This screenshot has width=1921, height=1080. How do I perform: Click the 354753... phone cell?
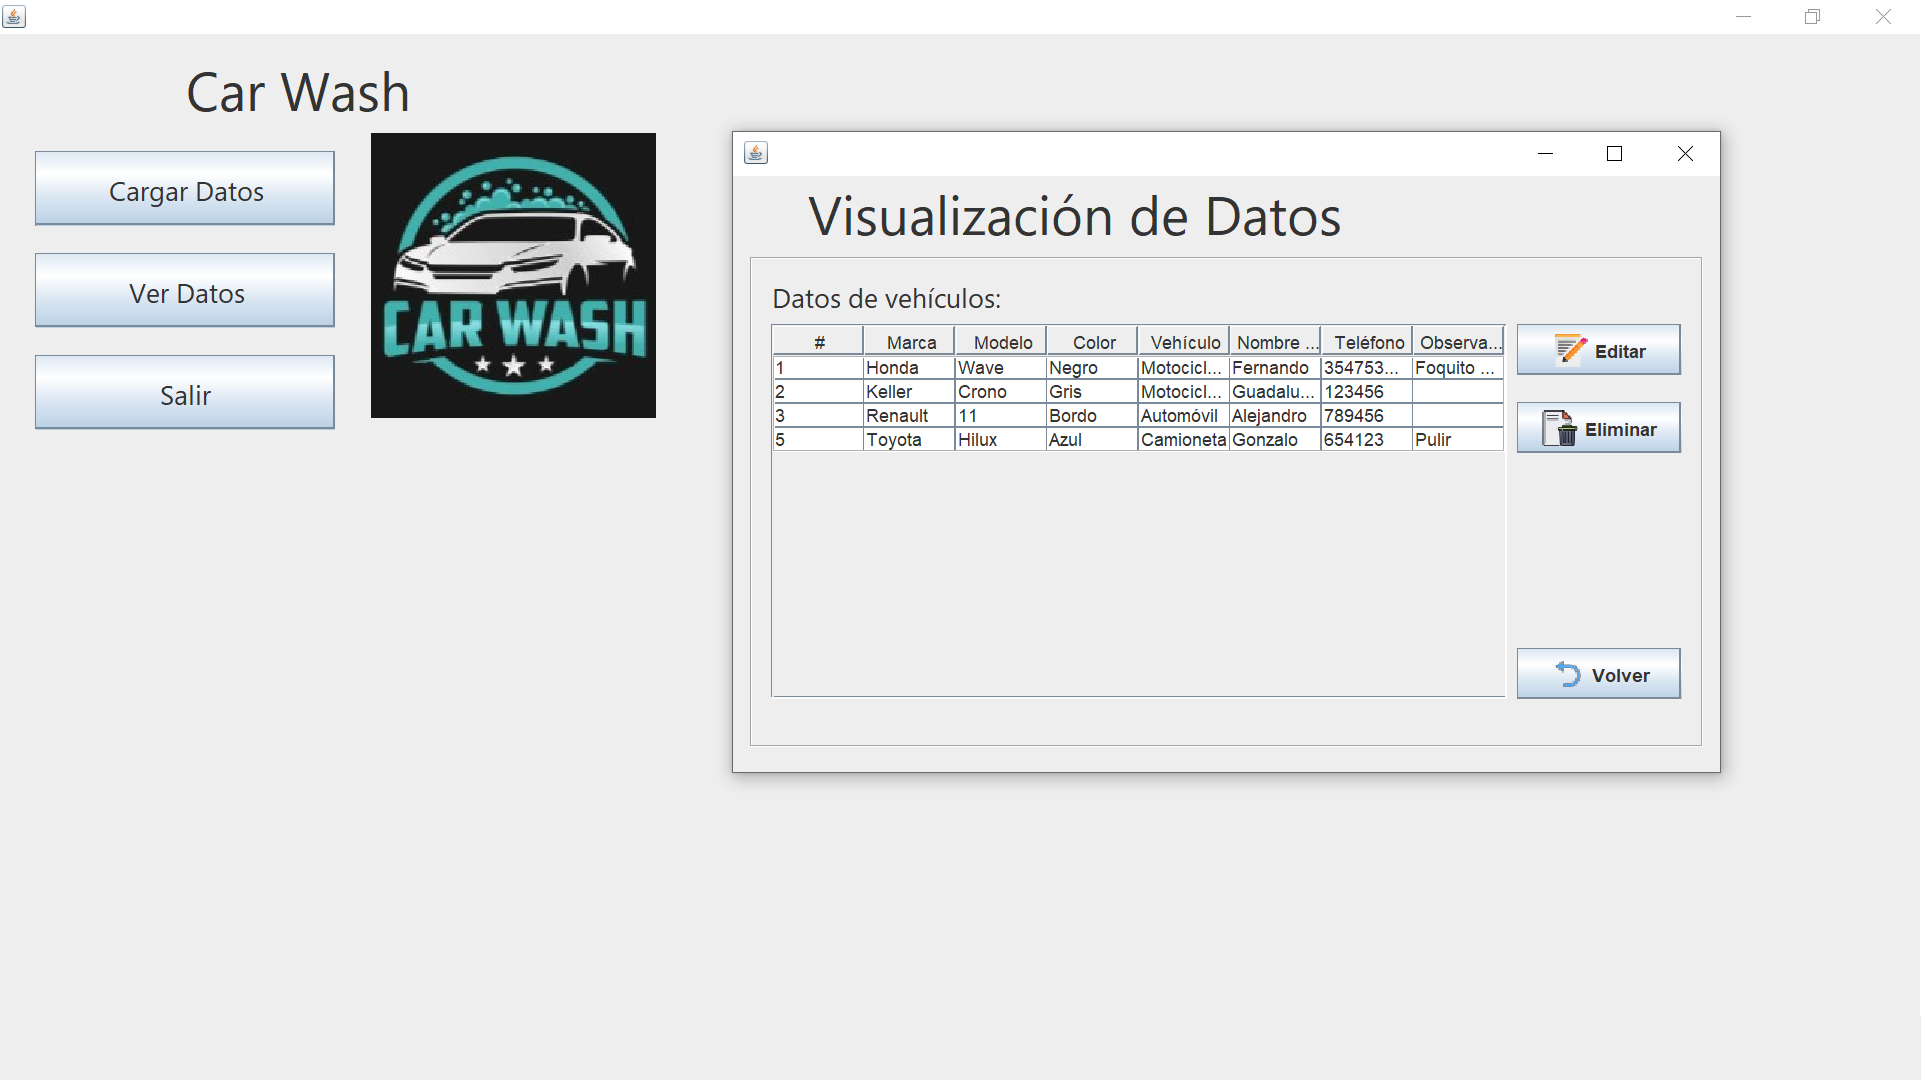click(x=1367, y=368)
